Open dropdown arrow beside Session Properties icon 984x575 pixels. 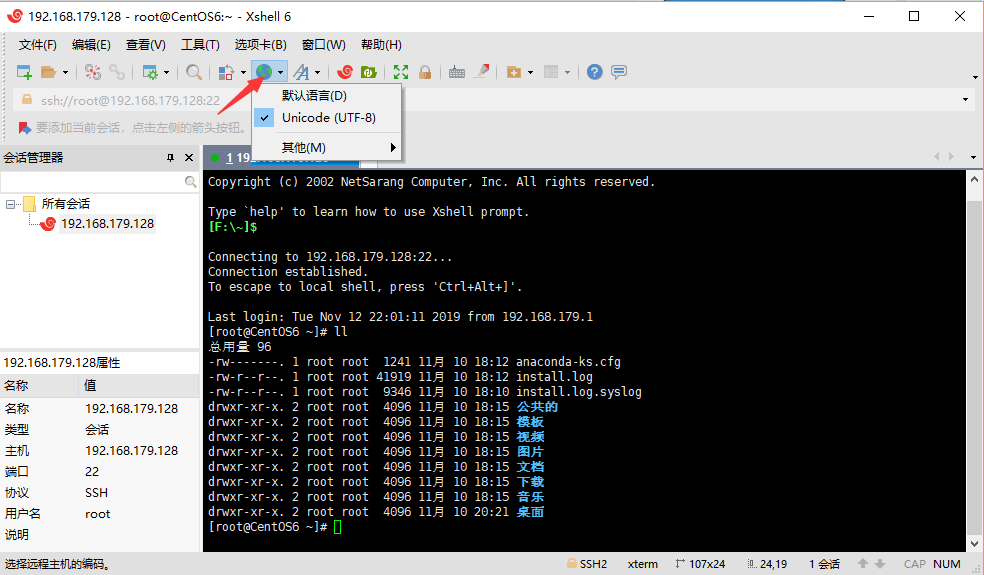click(x=166, y=72)
